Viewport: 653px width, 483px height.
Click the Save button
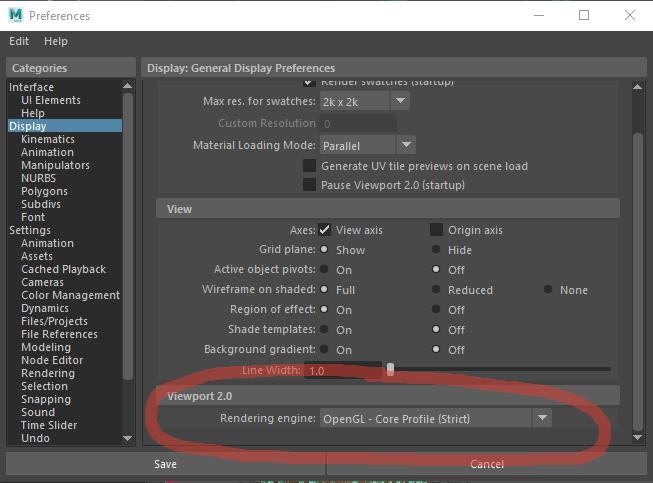coord(166,464)
